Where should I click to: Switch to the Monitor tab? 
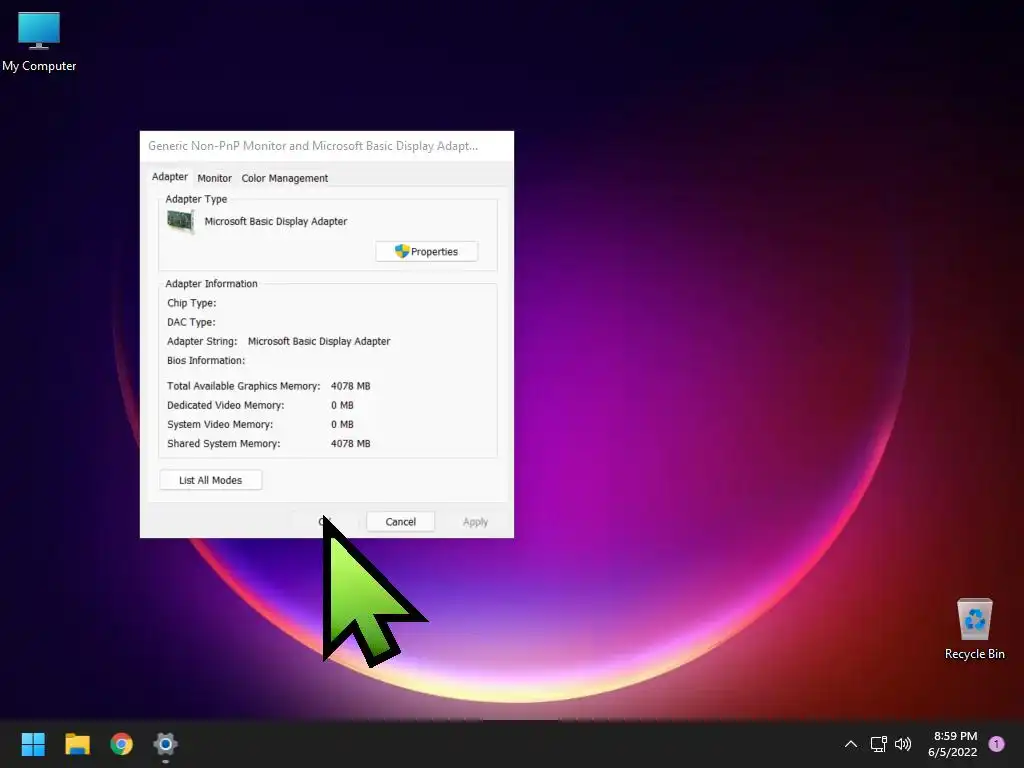click(214, 178)
